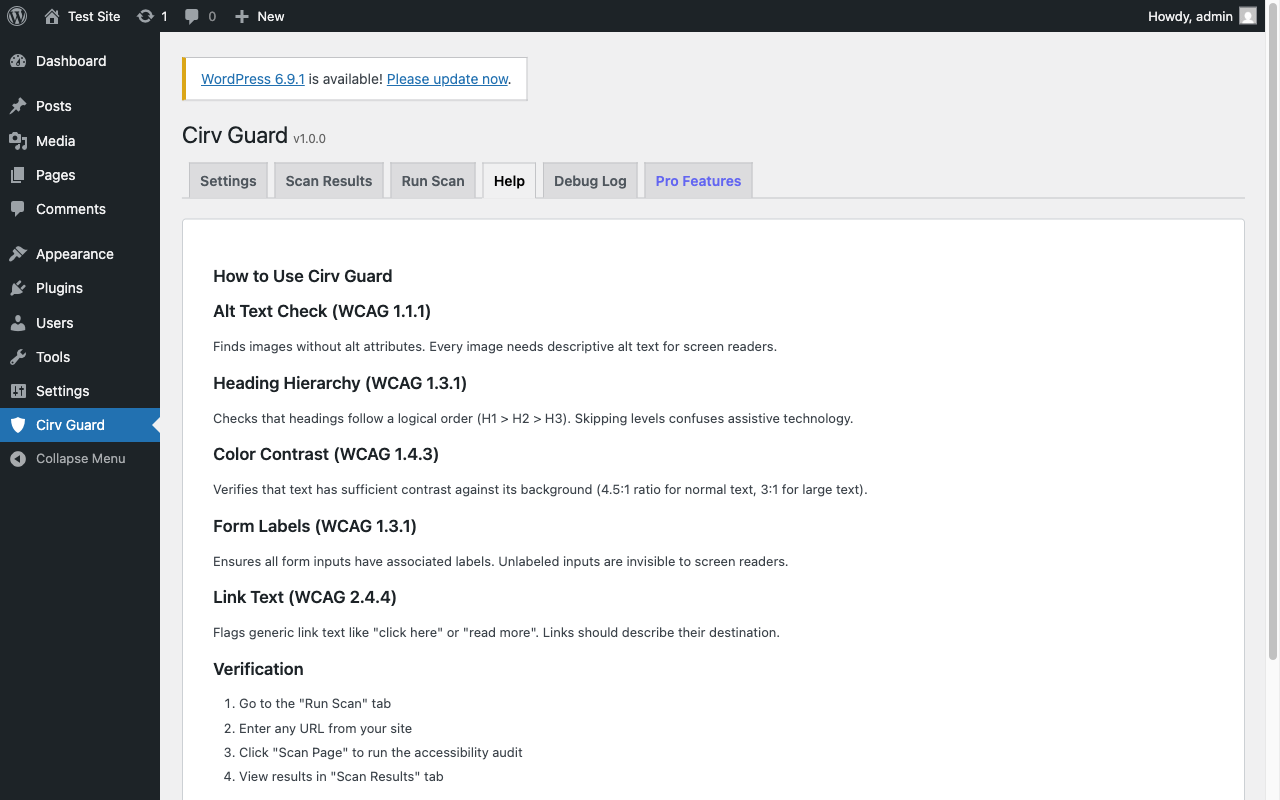This screenshot has width=1280, height=800.
Task: Check updates via the refresh arrows icon
Action: click(144, 16)
